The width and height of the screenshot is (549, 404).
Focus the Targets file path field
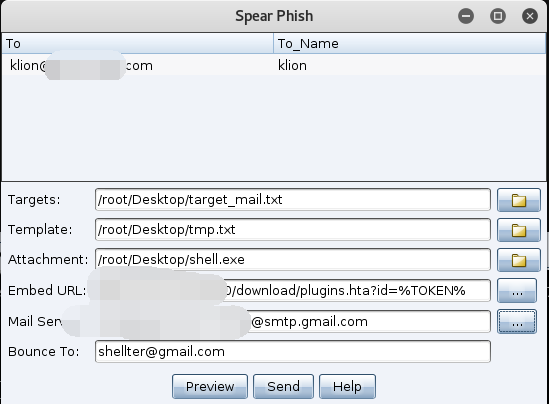tap(293, 200)
